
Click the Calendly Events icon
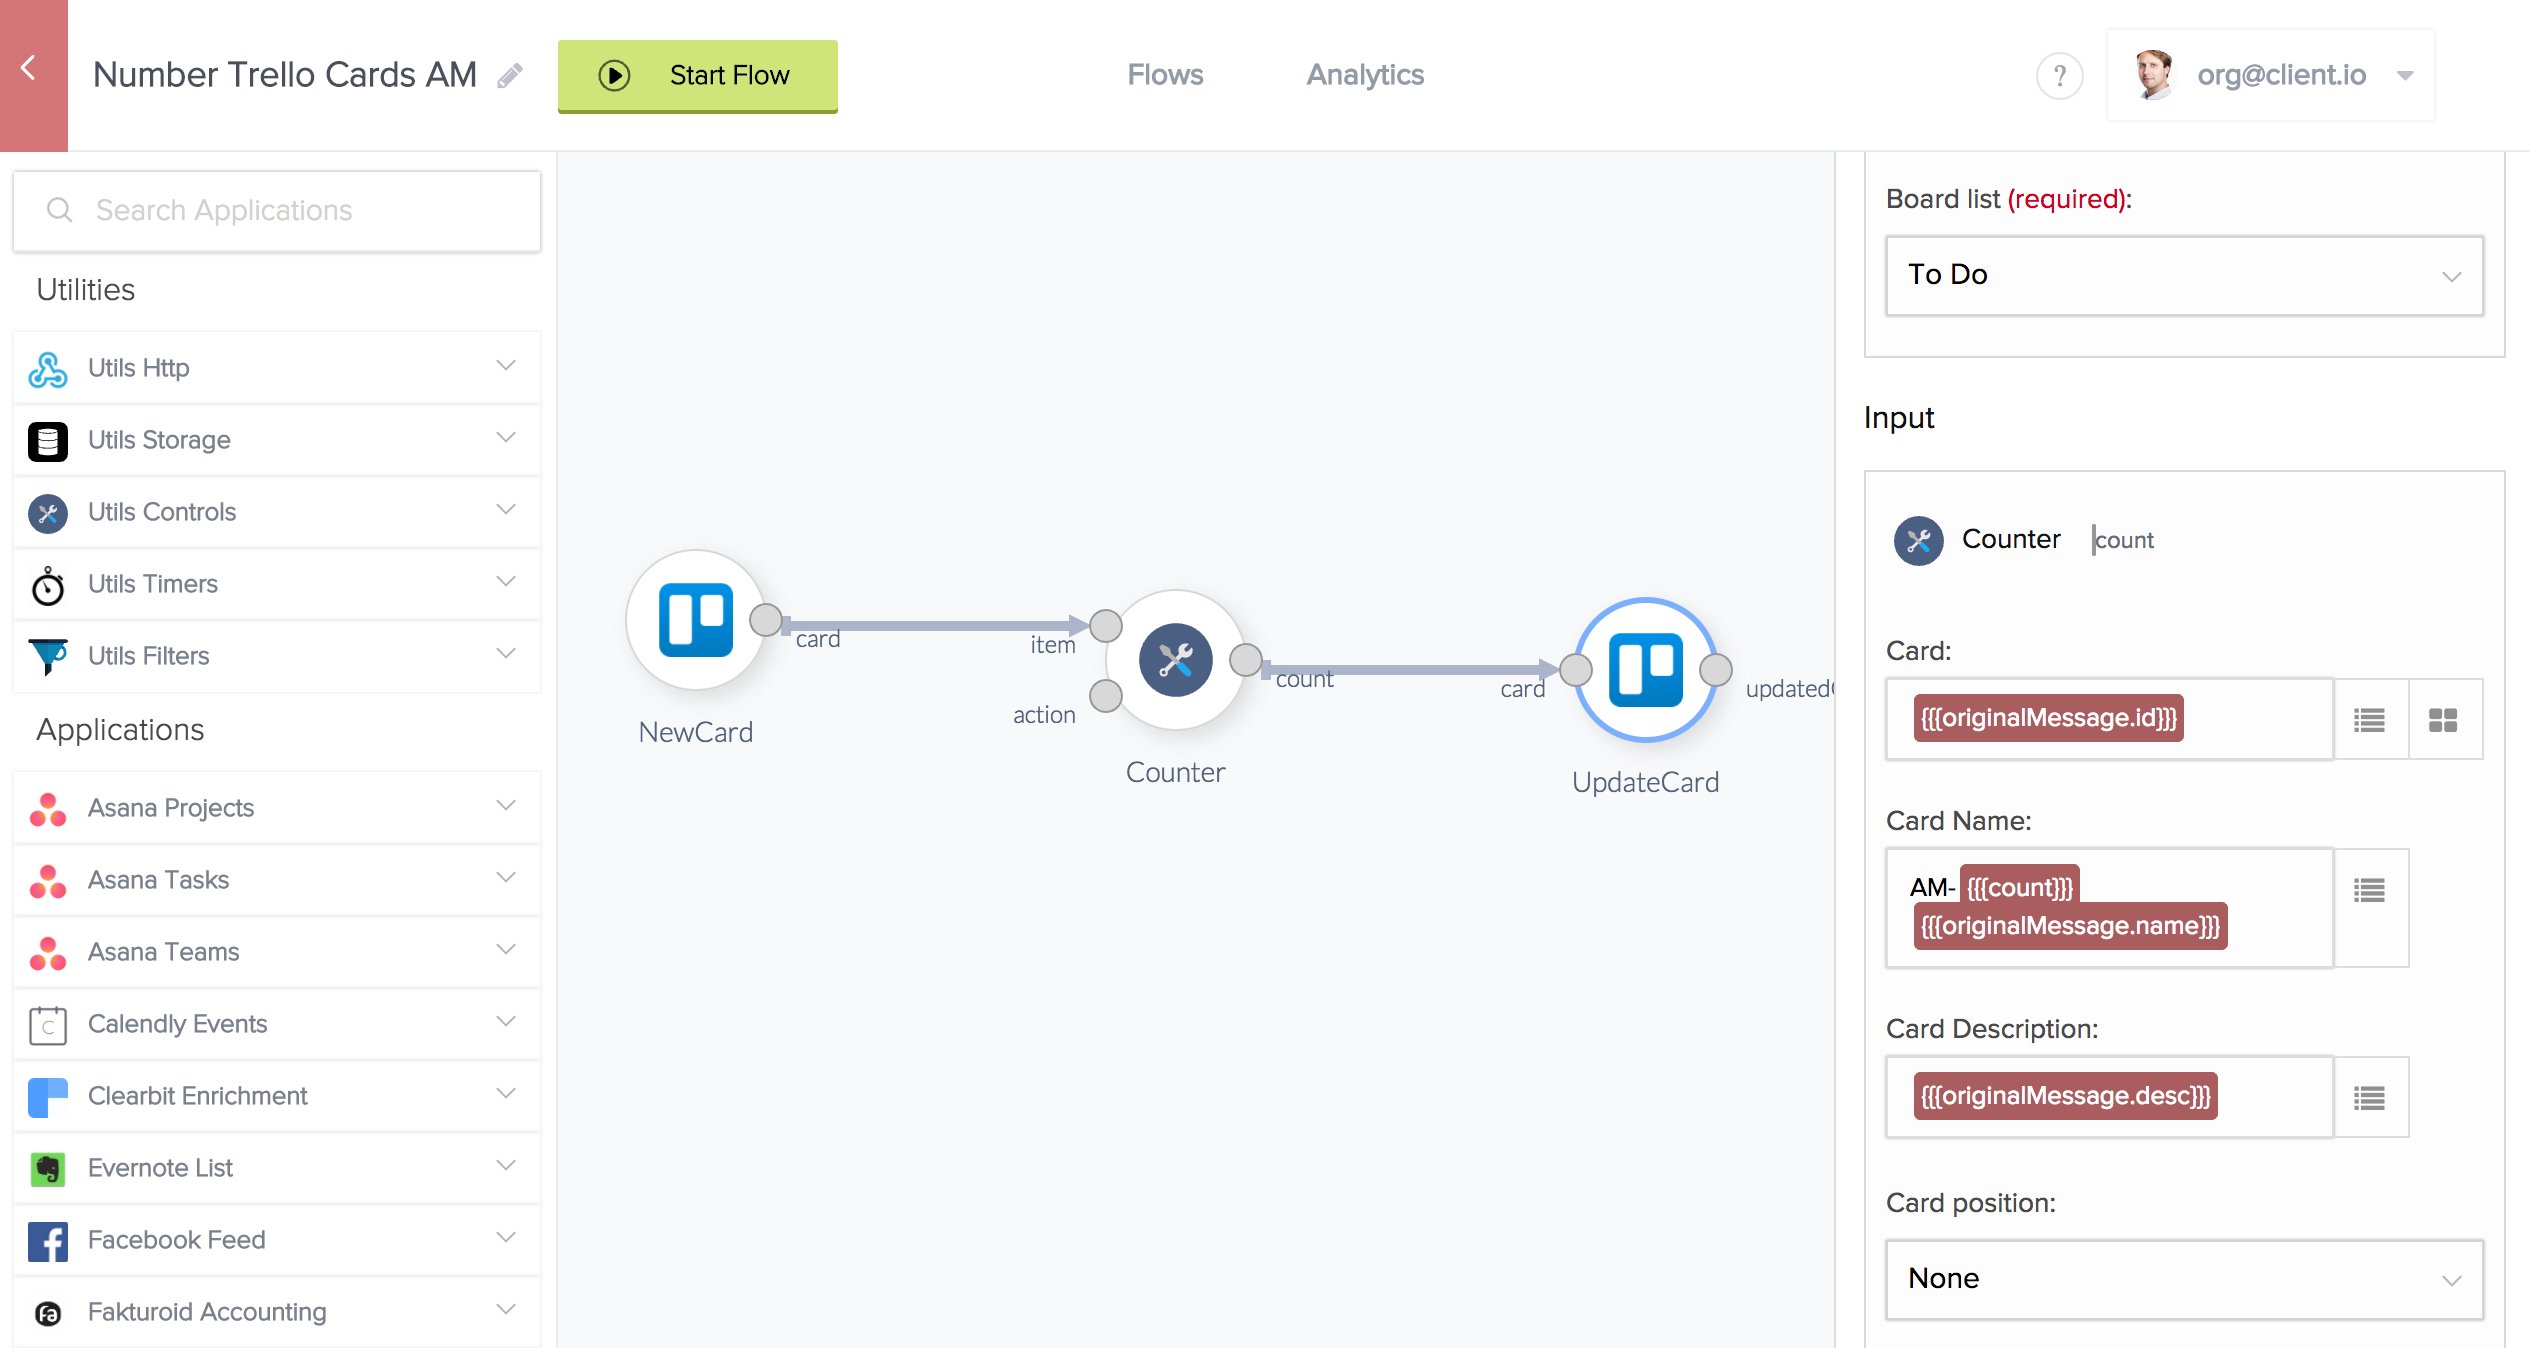pyautogui.click(x=48, y=1025)
